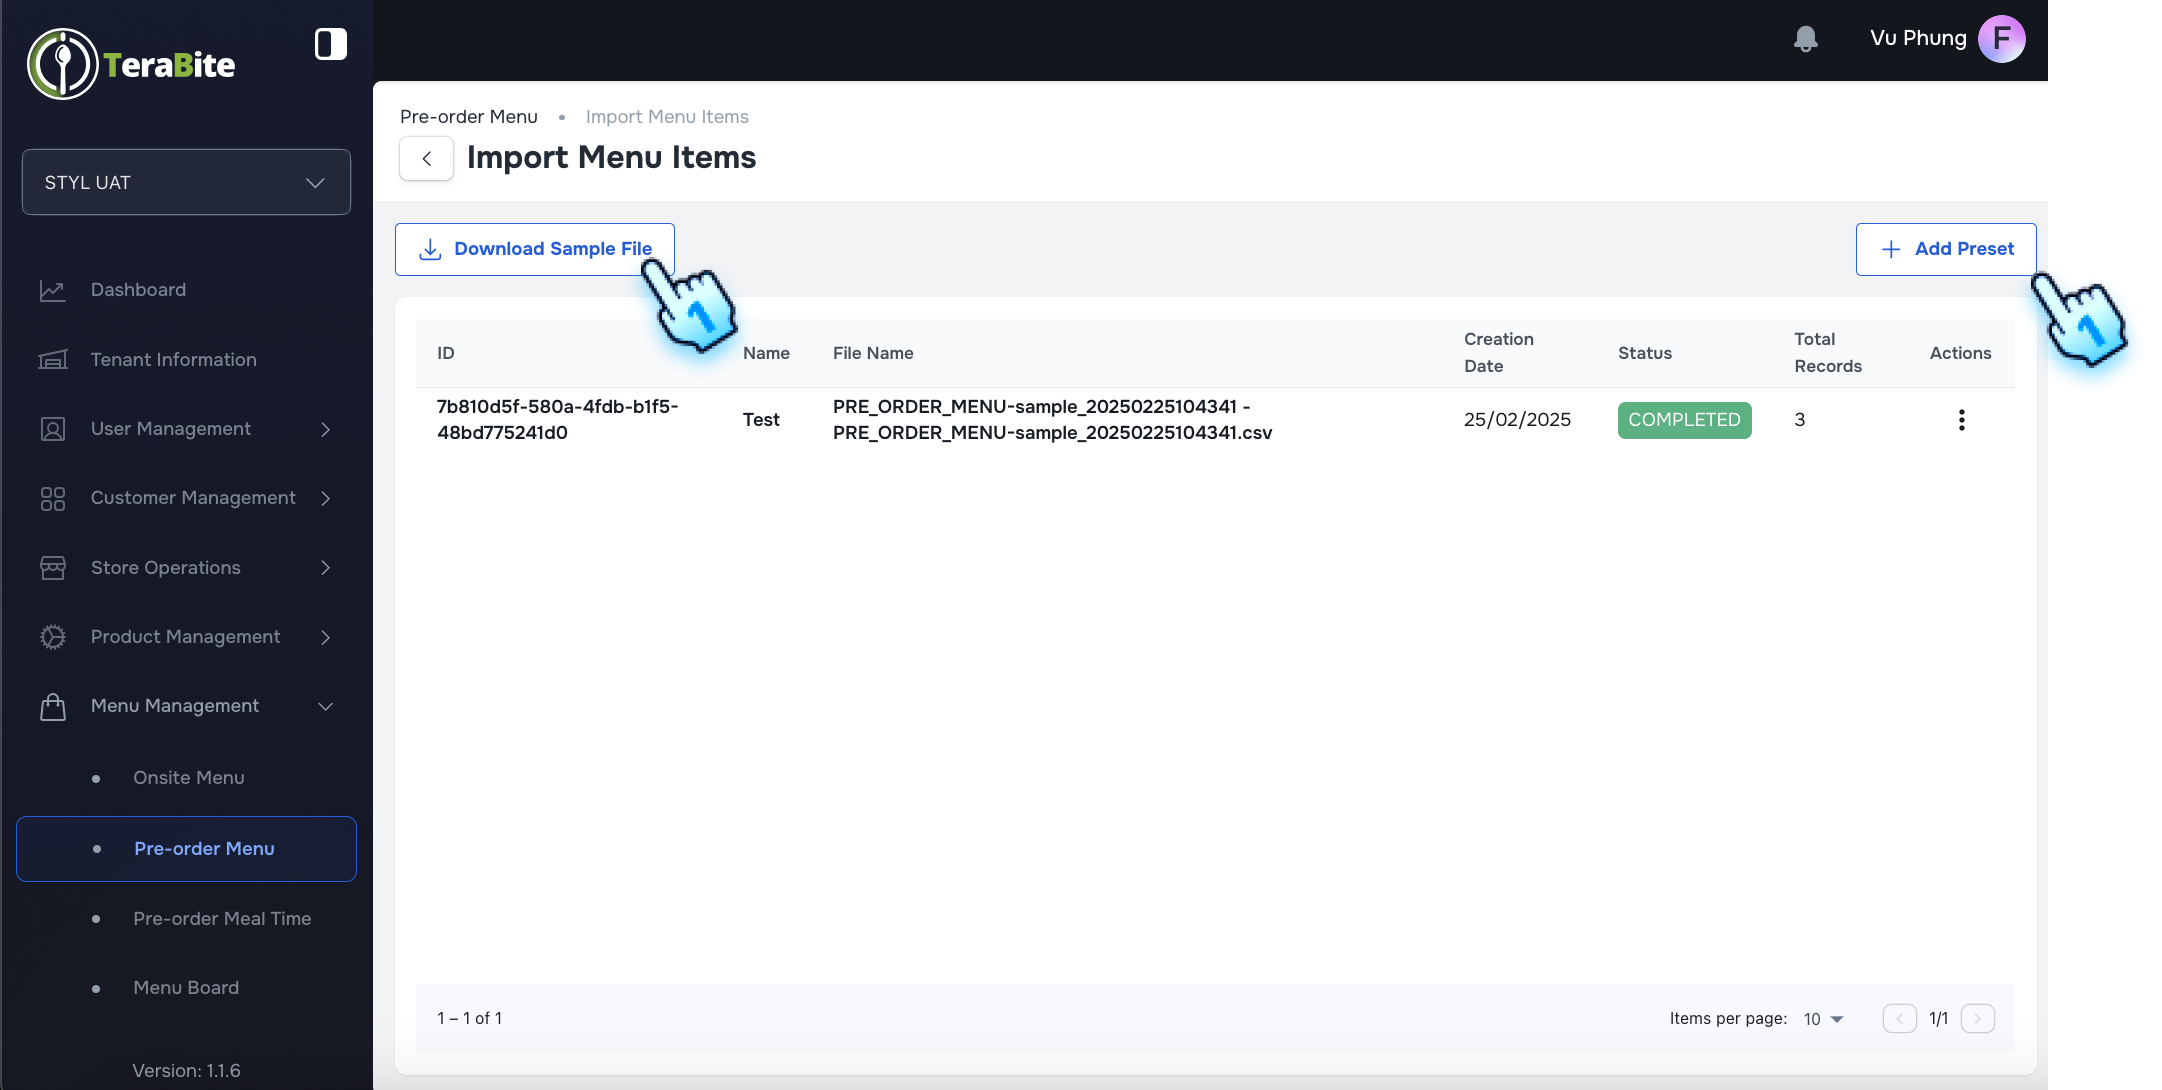Expand Customer Management section
The image size is (2162, 1090).
(325, 498)
